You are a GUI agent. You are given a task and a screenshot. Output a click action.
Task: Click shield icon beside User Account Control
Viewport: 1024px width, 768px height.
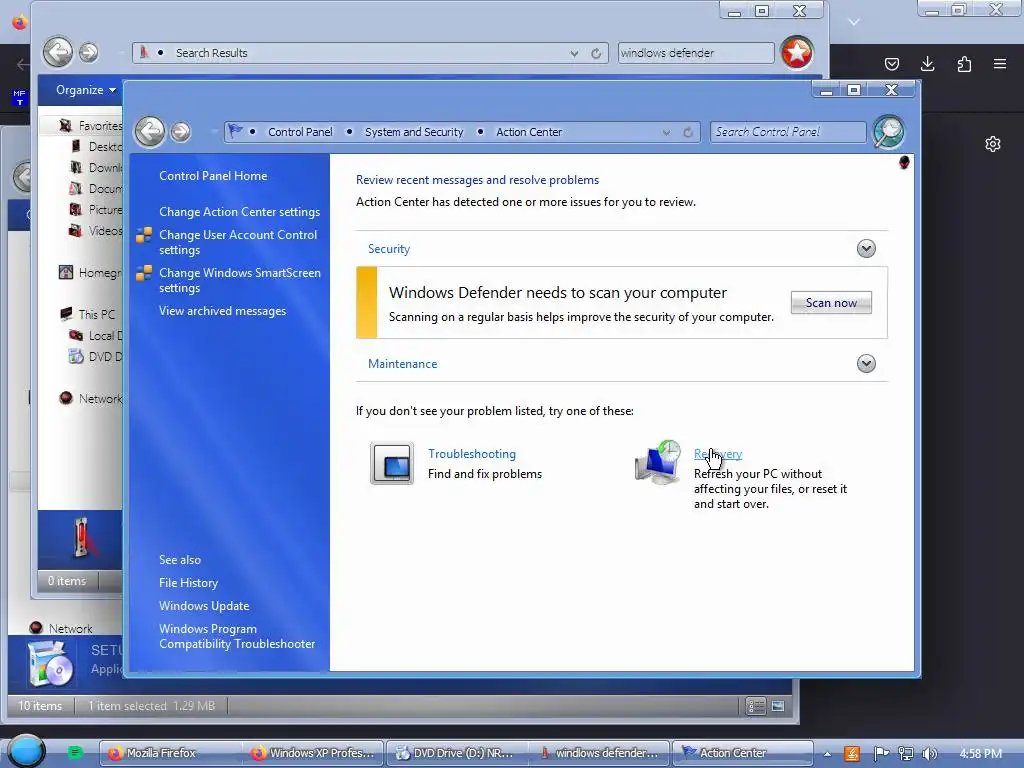(x=144, y=235)
